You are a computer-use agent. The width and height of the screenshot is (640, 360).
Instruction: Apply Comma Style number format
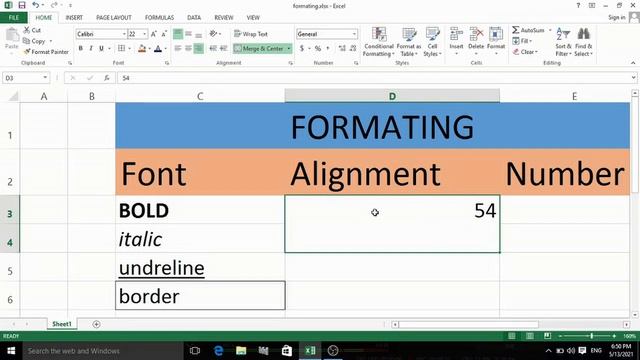click(328, 48)
